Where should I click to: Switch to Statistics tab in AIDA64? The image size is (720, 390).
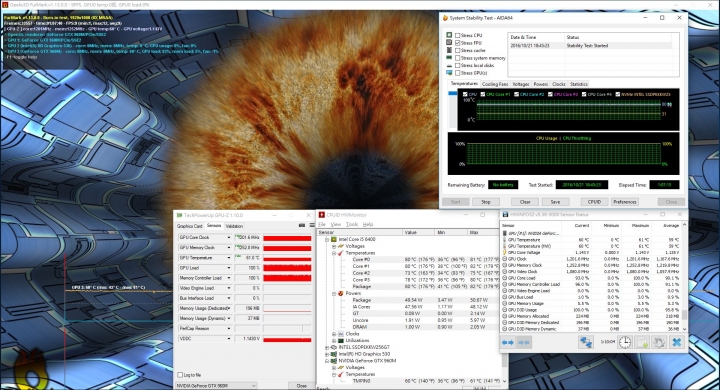(x=579, y=84)
